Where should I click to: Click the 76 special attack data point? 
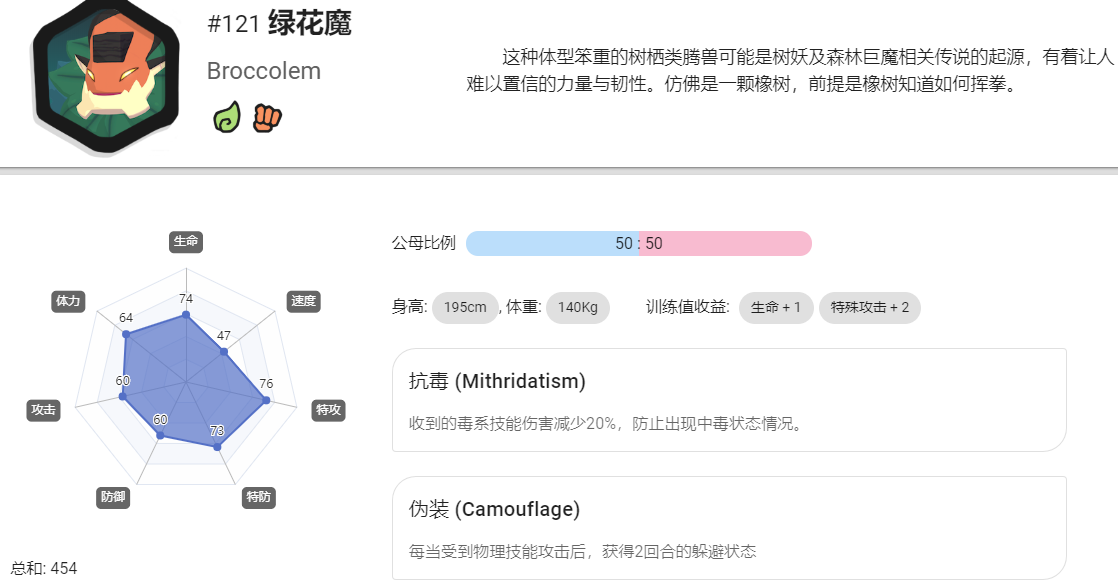tap(266, 401)
